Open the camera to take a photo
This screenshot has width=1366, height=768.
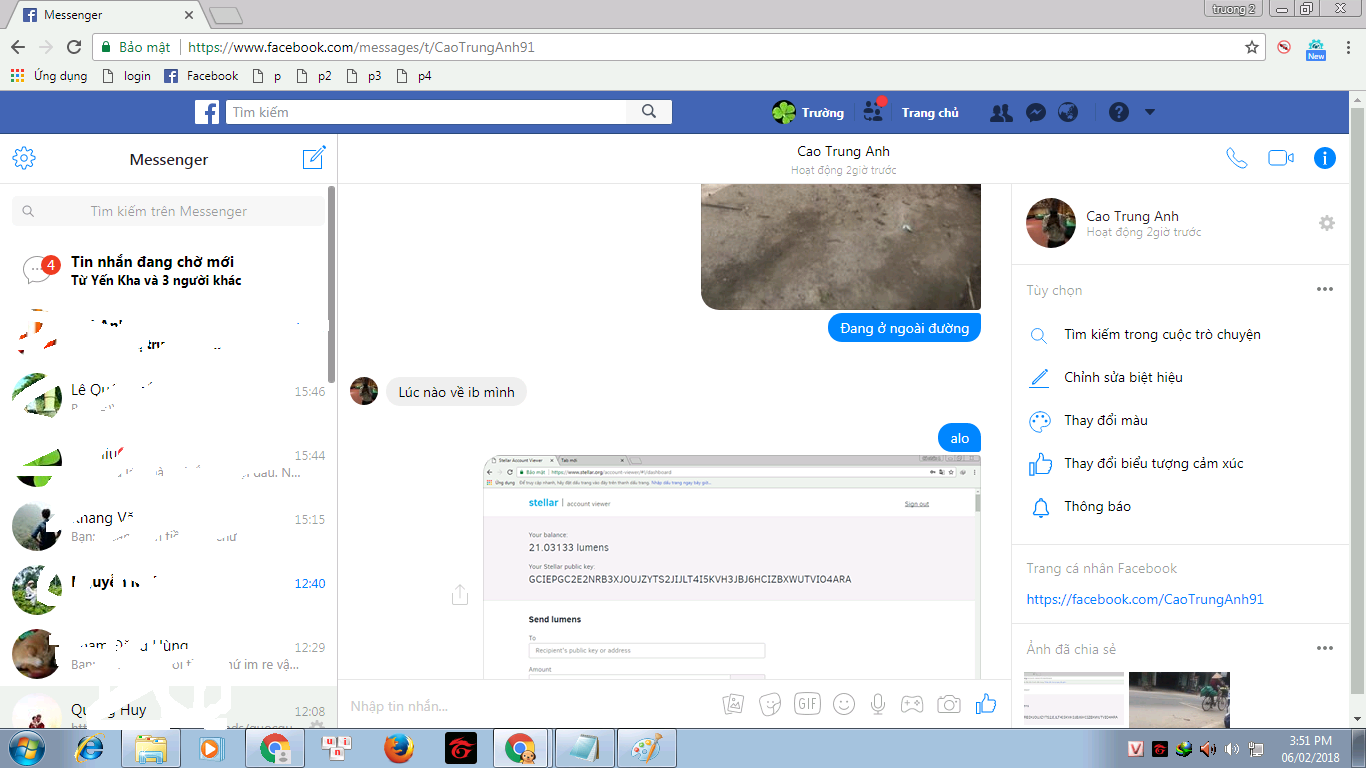(x=949, y=704)
